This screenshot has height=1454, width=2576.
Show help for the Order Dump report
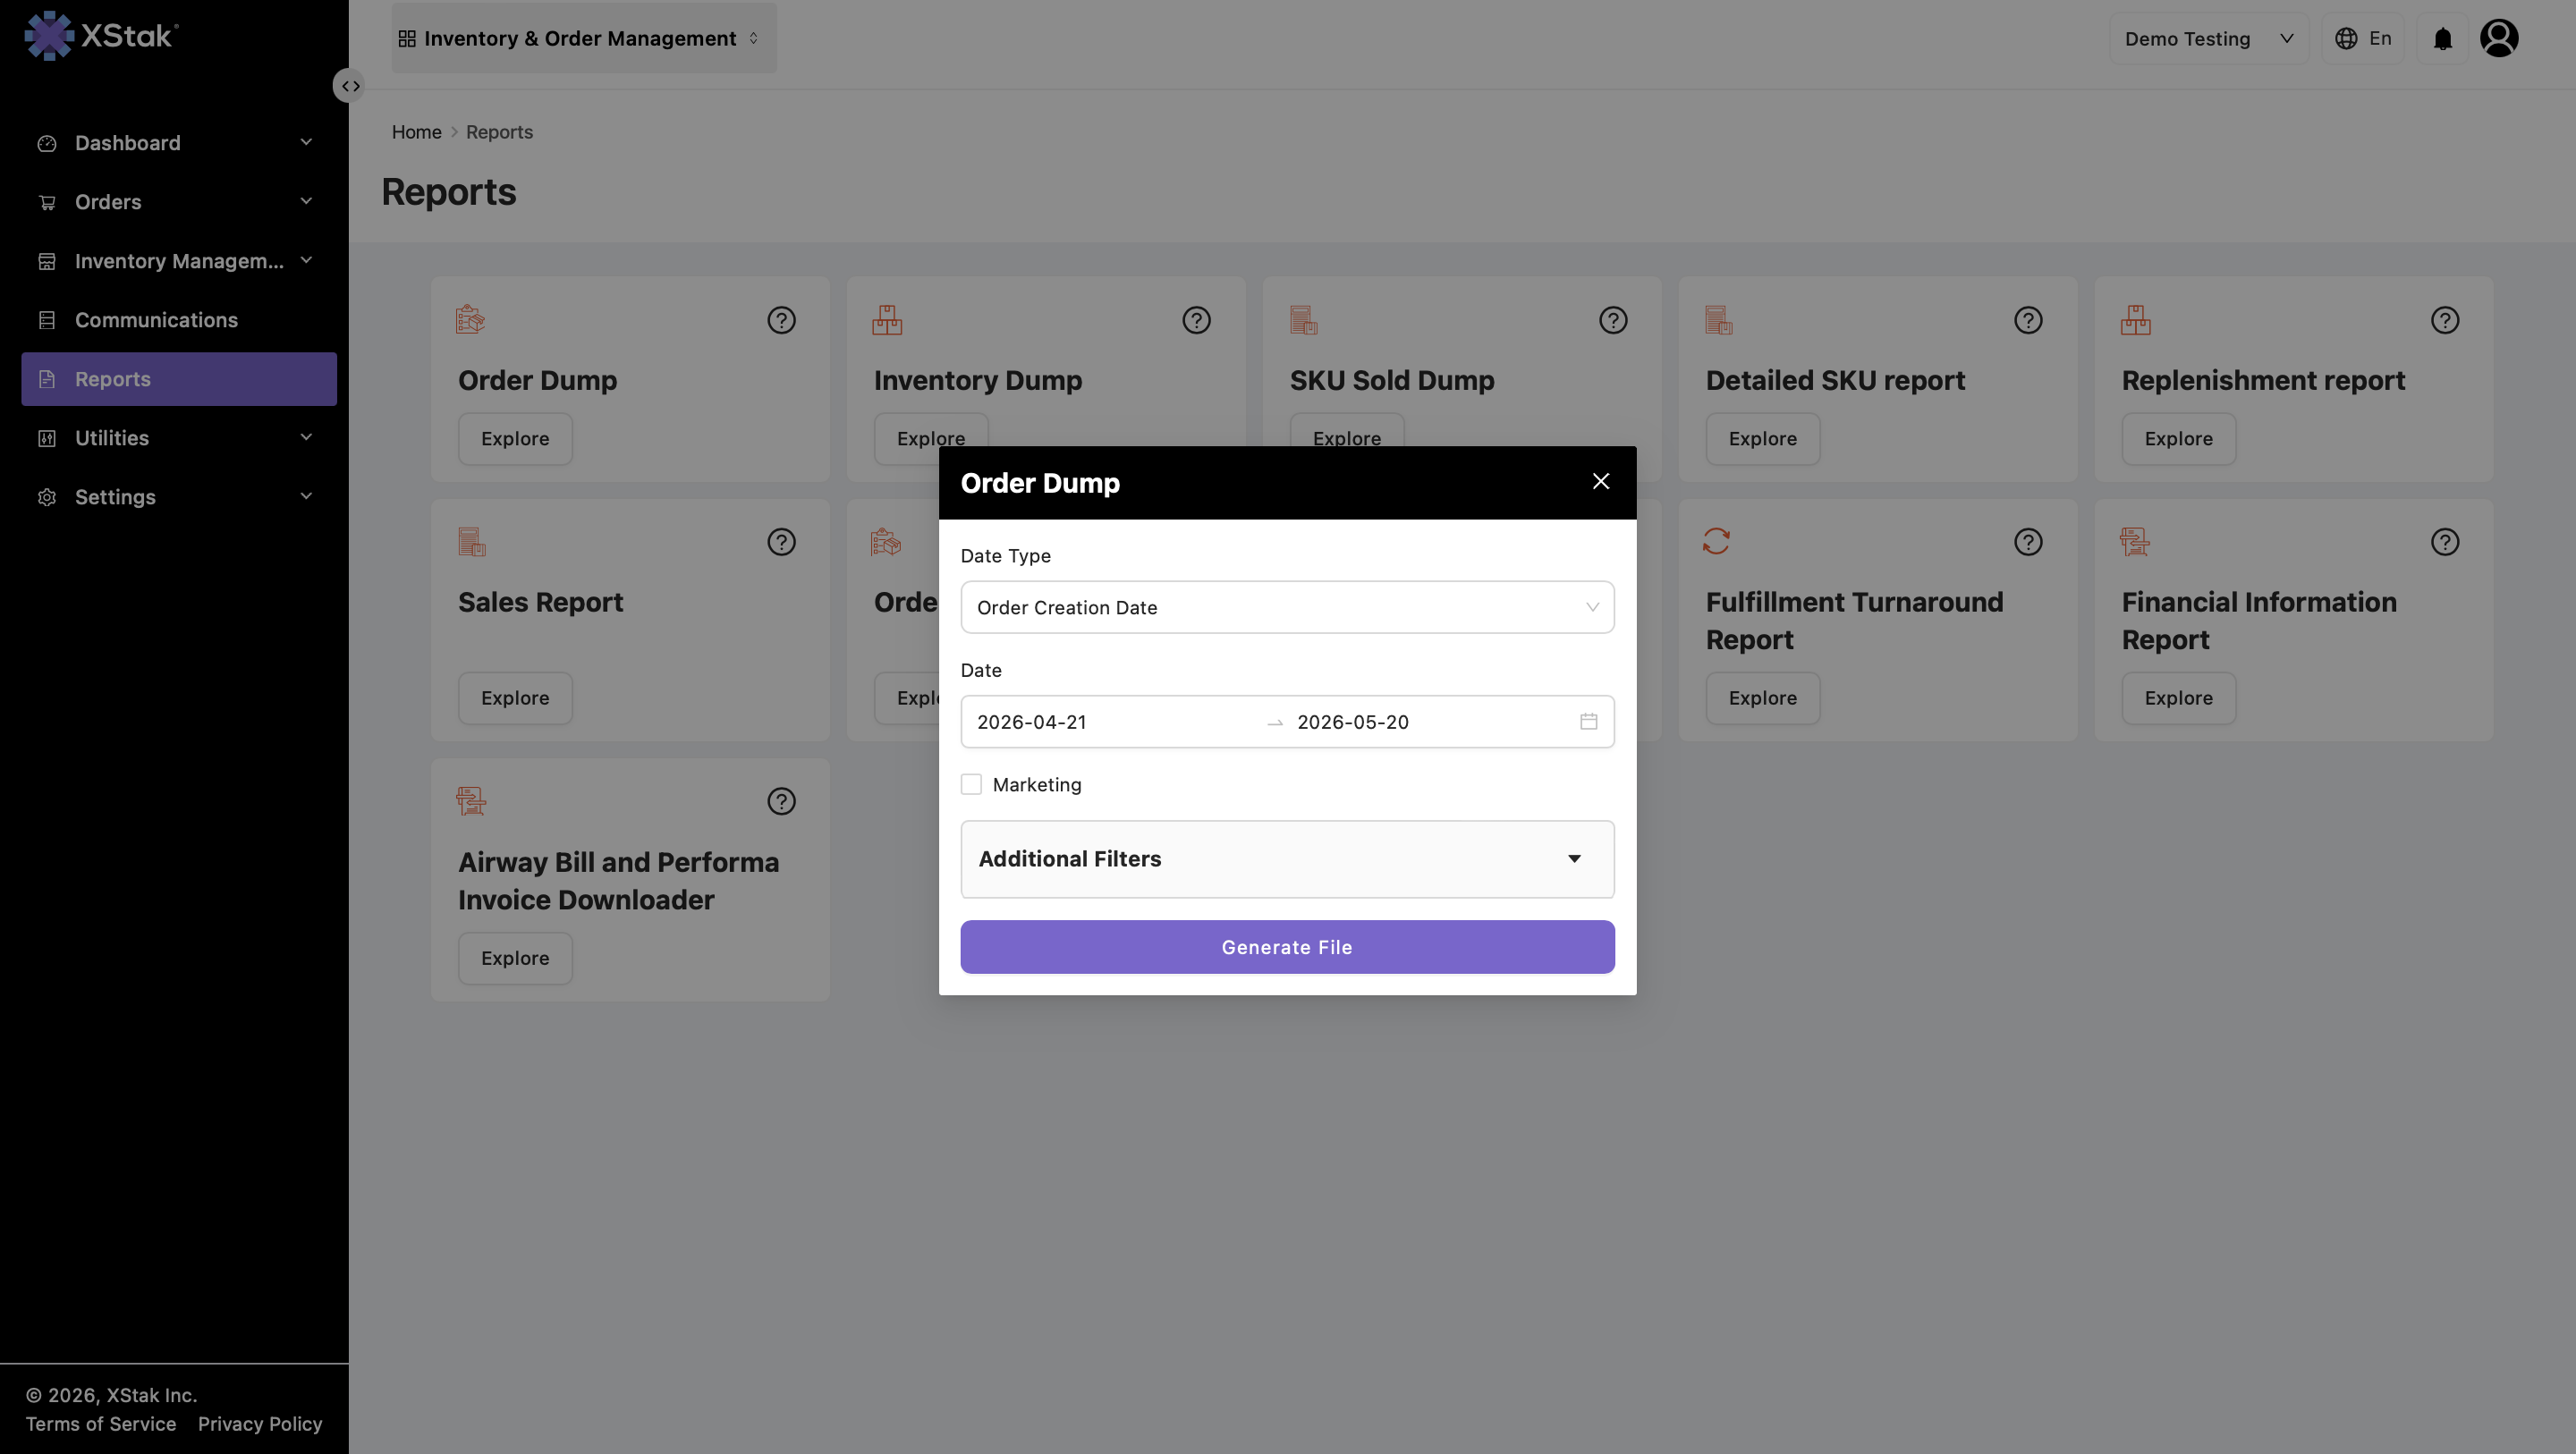(781, 320)
